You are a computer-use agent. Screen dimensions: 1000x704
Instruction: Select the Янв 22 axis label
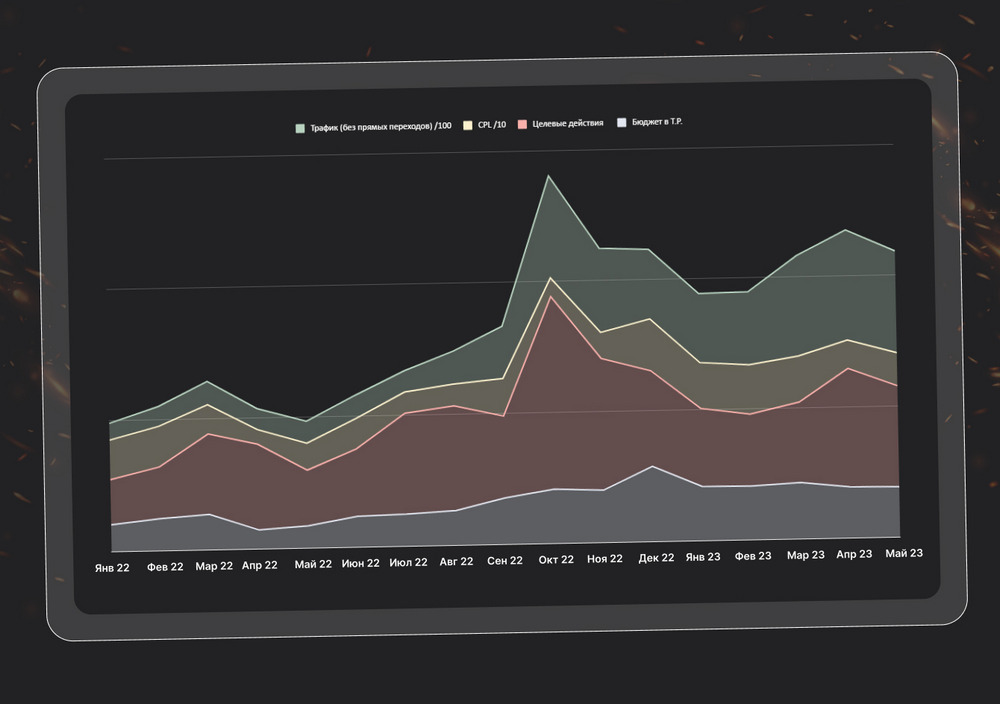112,568
